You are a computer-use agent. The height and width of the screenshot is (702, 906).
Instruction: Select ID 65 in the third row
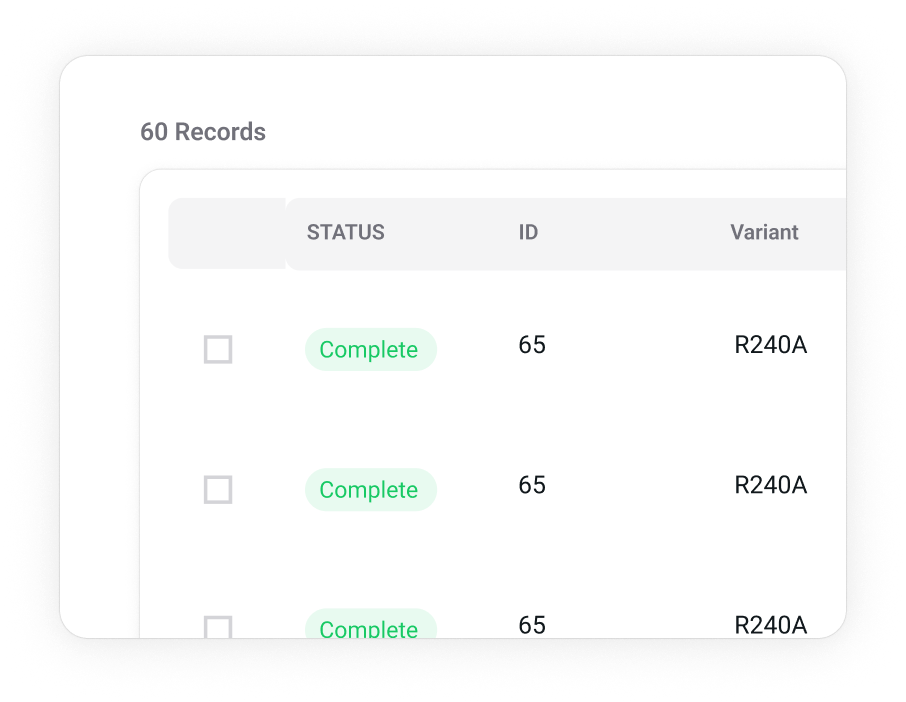(x=532, y=625)
